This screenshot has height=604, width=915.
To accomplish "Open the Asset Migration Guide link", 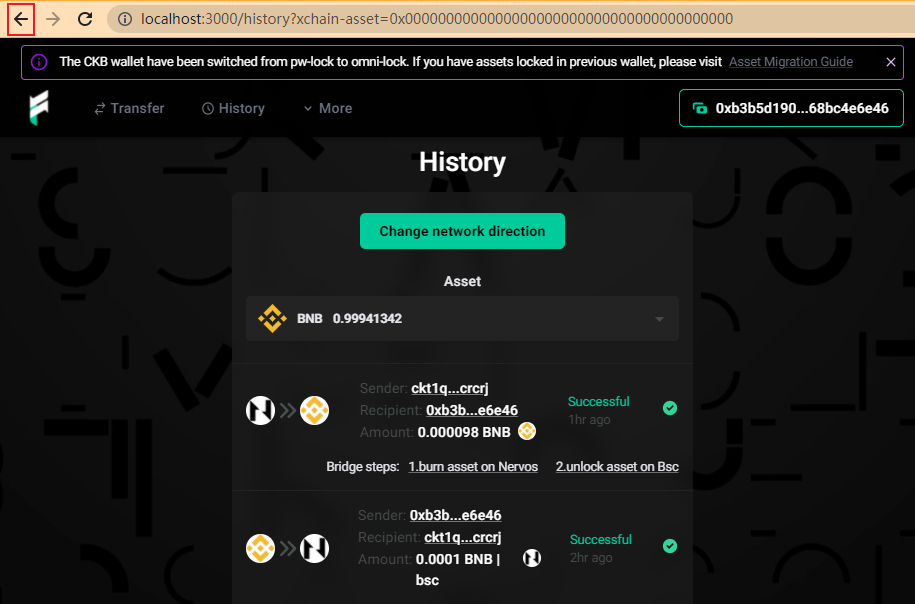I will [x=791, y=62].
